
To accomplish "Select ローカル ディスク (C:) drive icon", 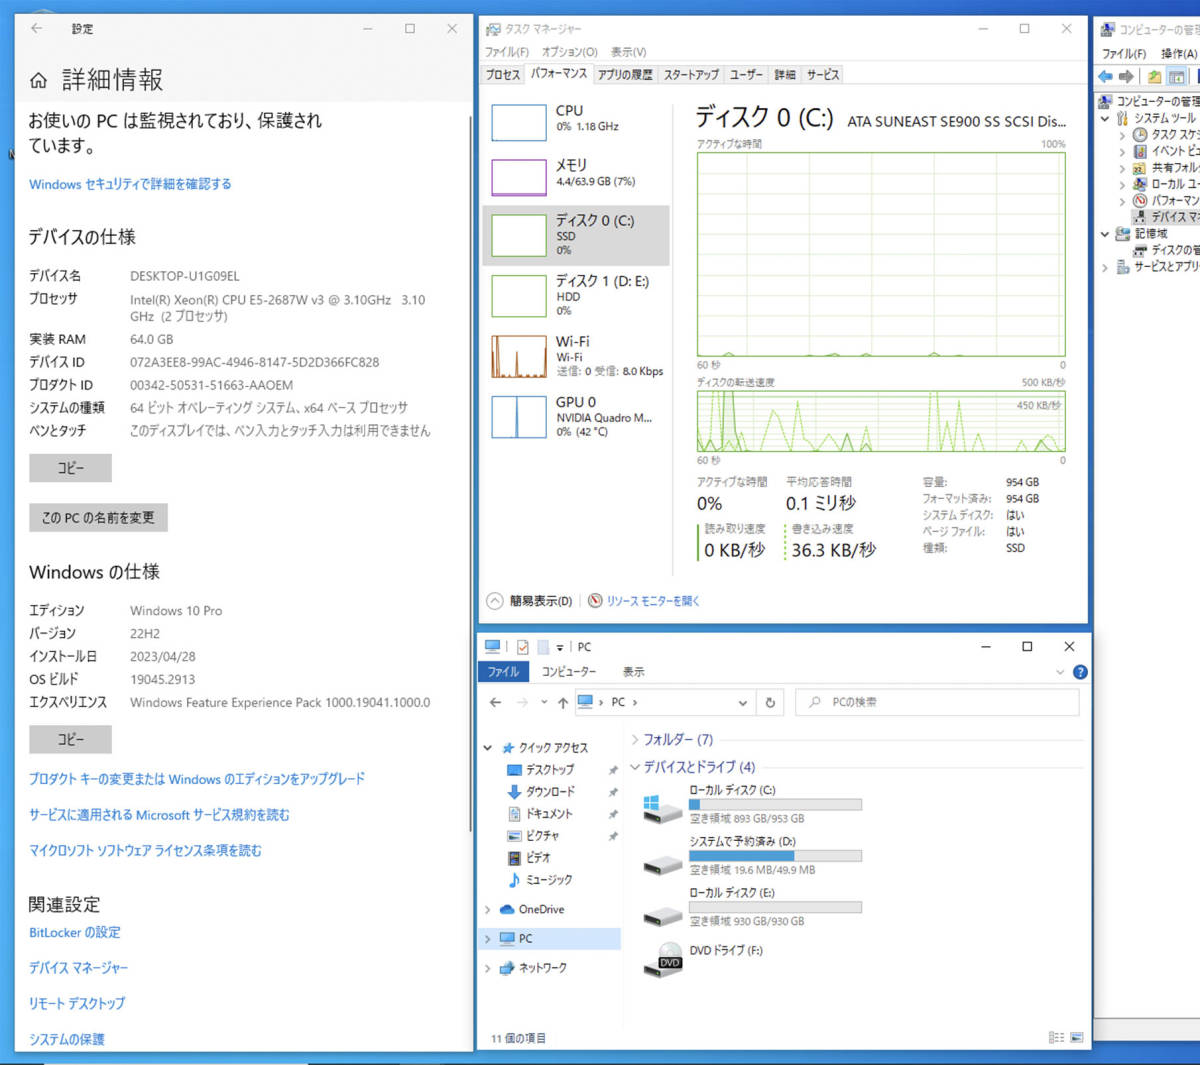I will tap(662, 808).
